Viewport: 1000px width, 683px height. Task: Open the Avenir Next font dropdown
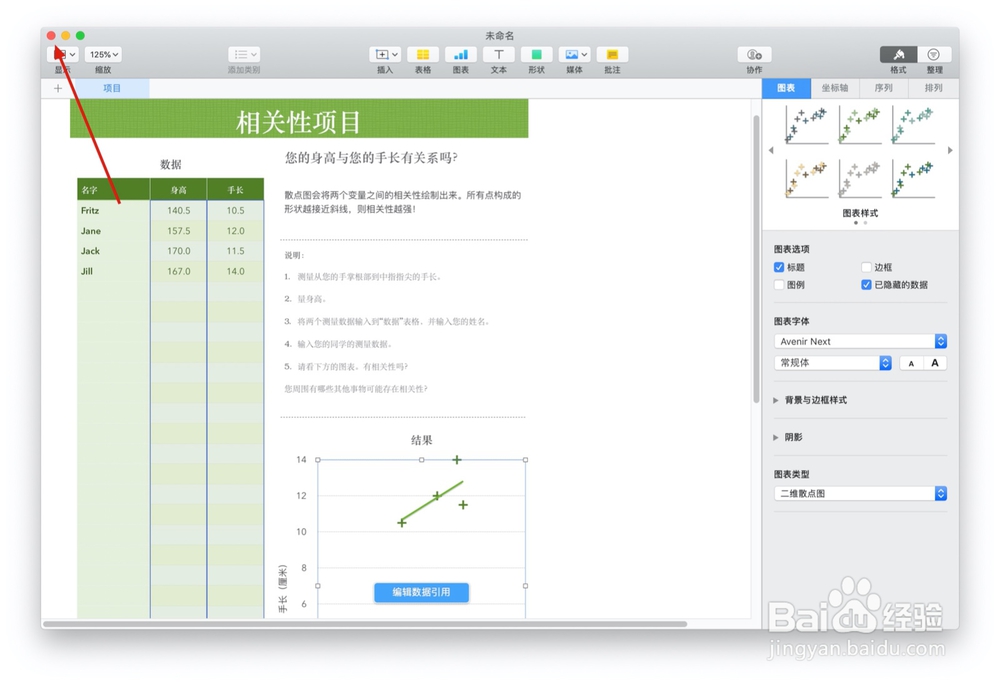tap(858, 341)
